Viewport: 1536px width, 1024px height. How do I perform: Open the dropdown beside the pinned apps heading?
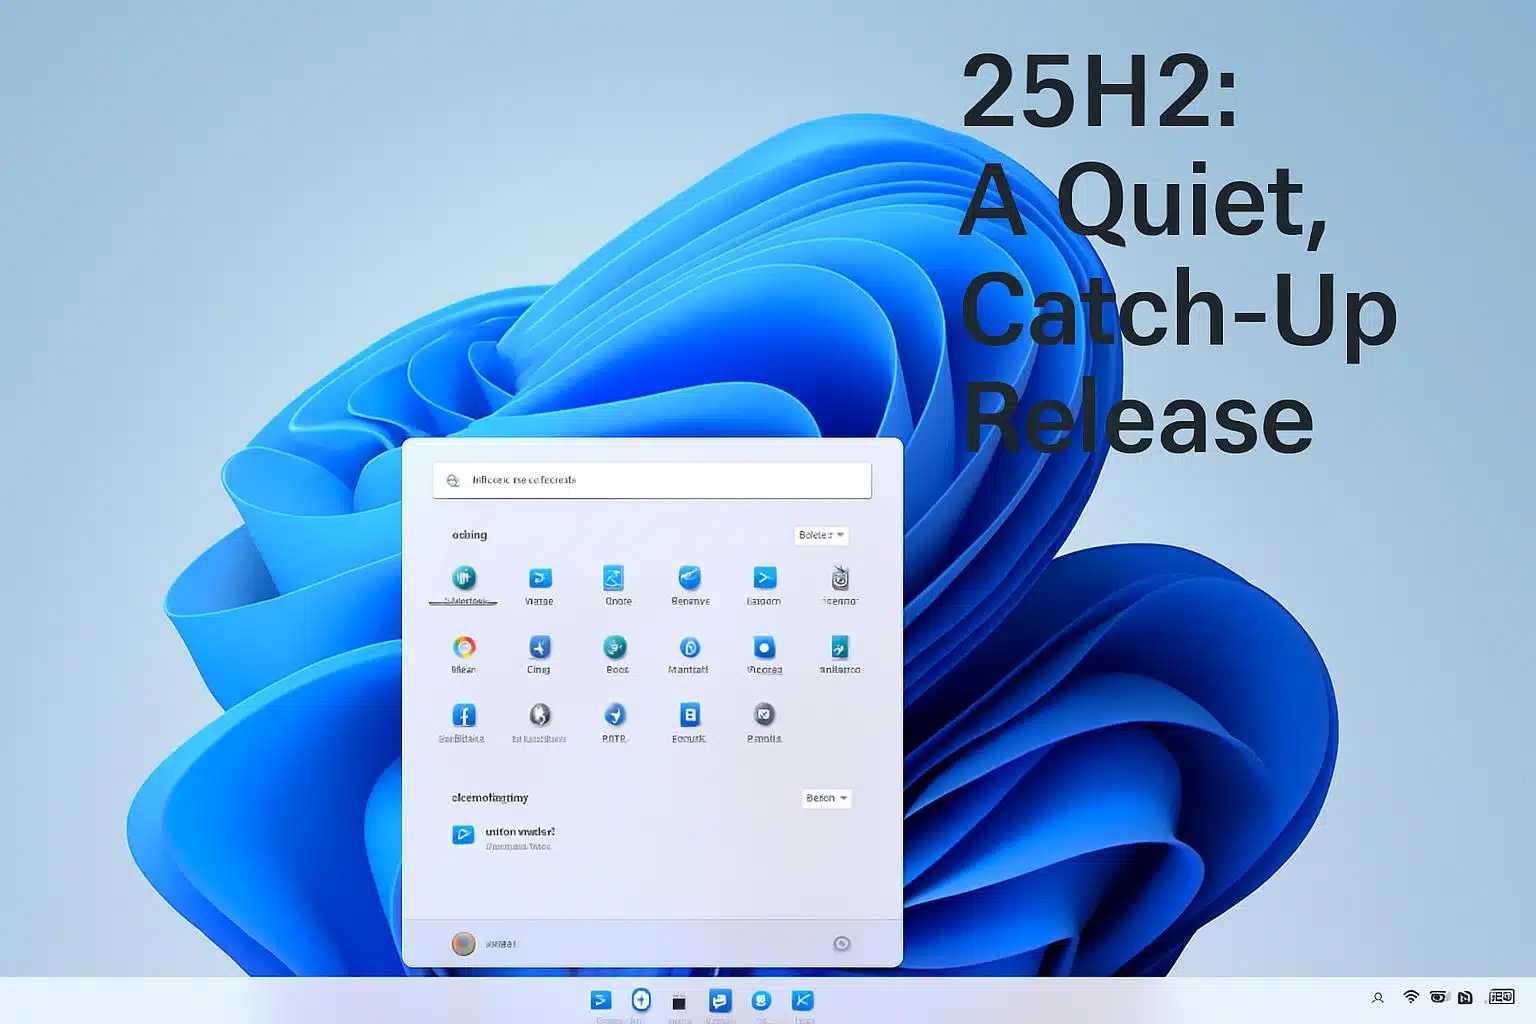coord(821,535)
